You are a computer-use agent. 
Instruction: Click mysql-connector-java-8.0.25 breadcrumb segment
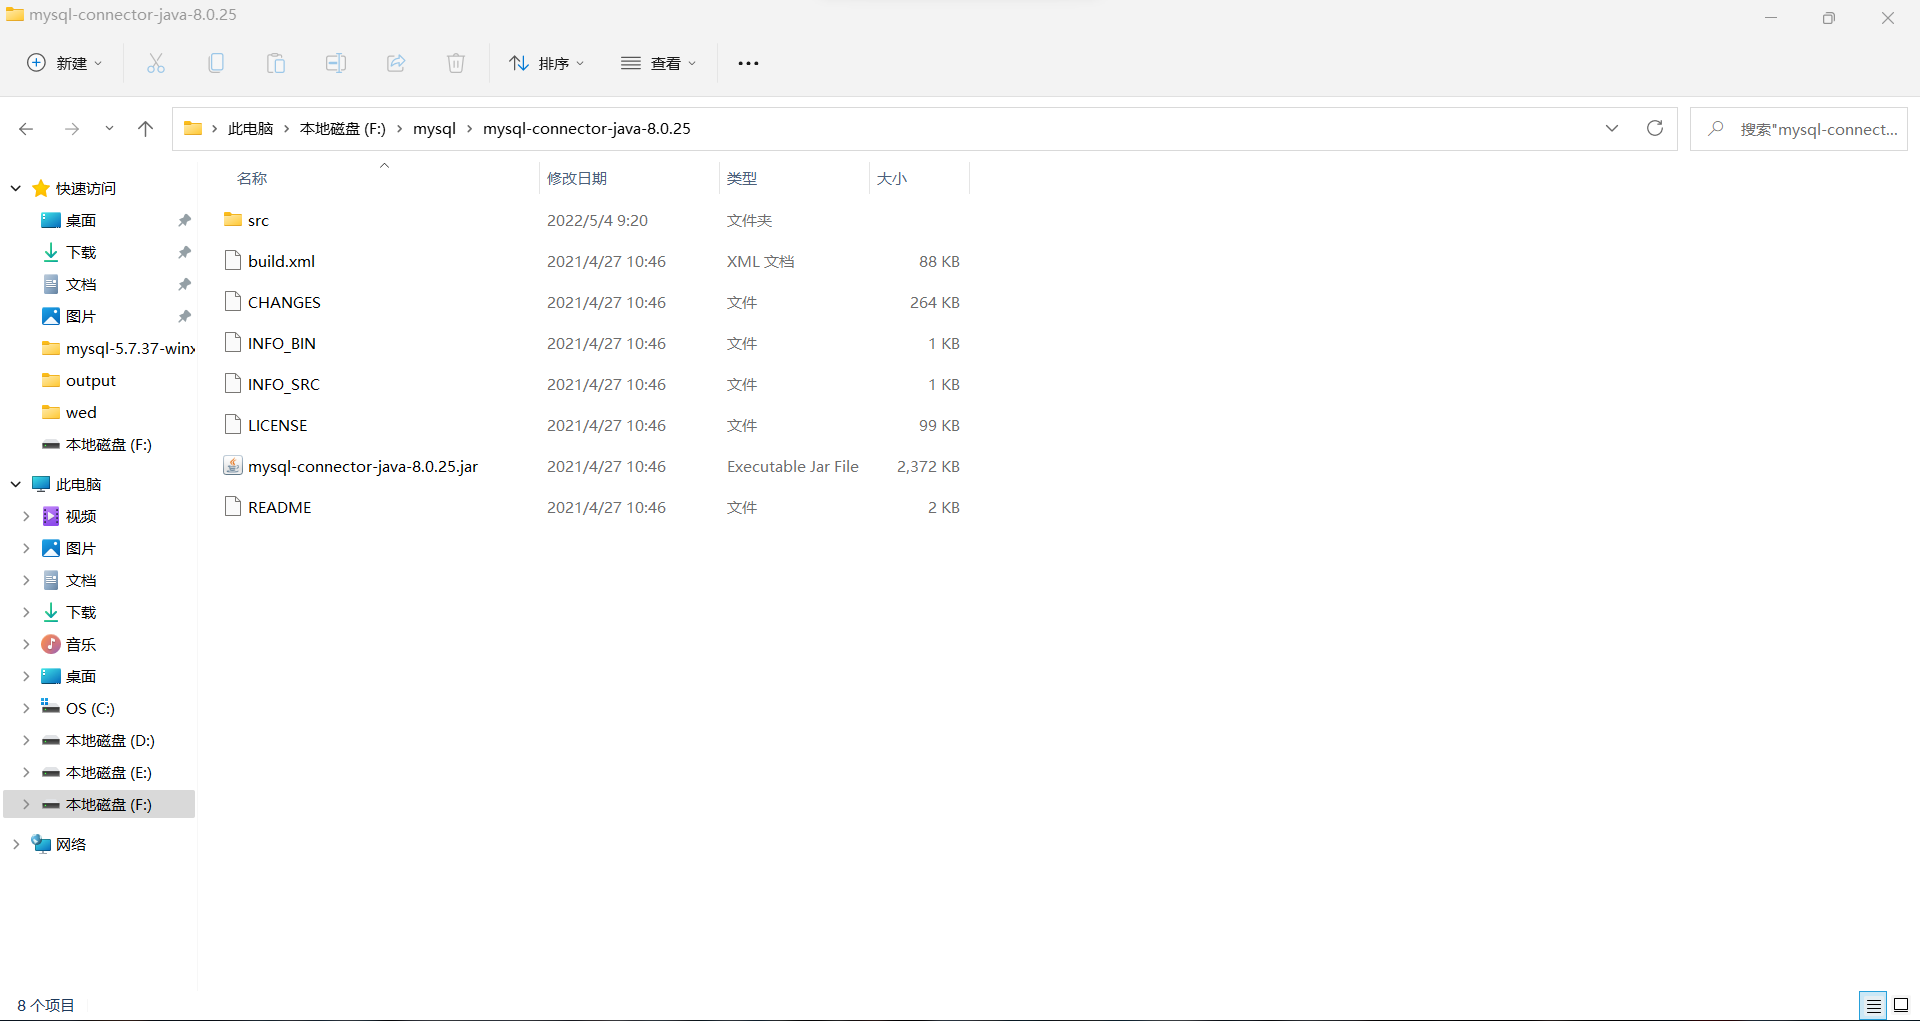pos(587,128)
